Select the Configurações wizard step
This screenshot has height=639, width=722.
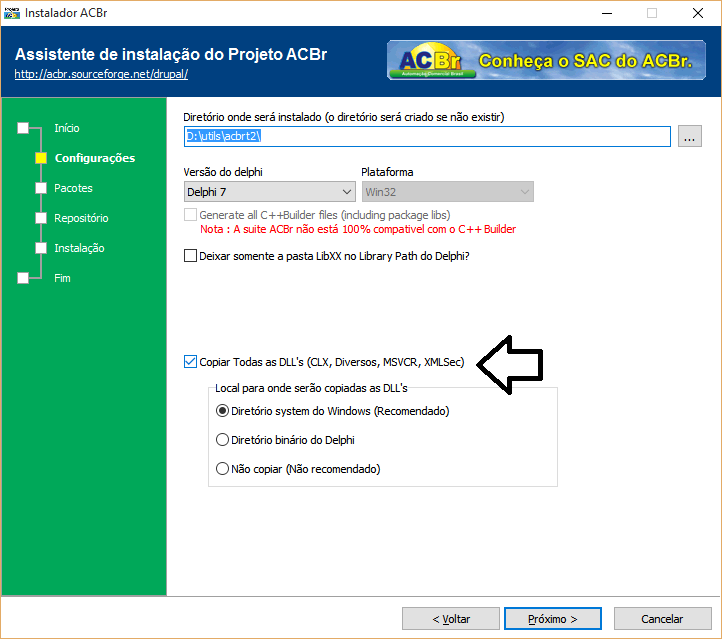tap(95, 158)
